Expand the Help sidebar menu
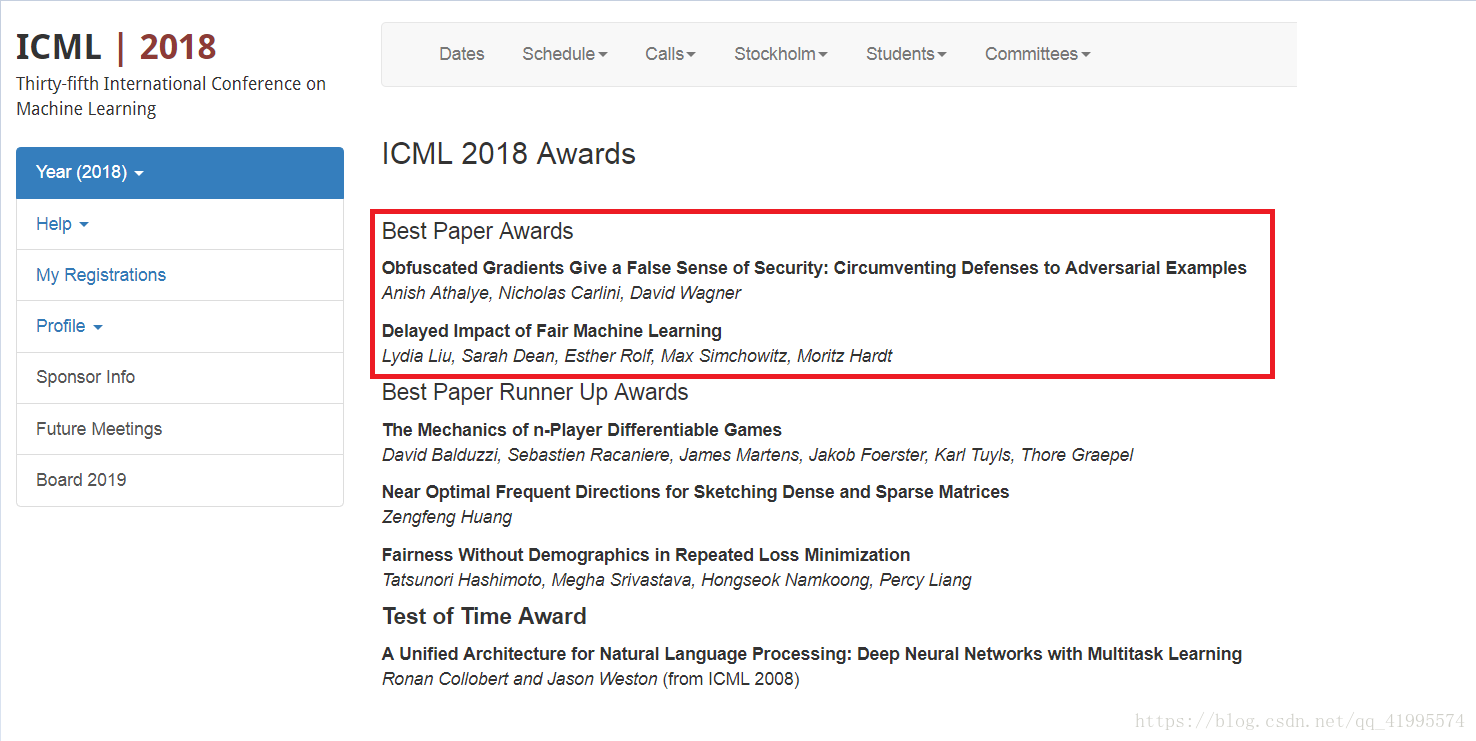This screenshot has width=1476, height=741. [x=180, y=224]
